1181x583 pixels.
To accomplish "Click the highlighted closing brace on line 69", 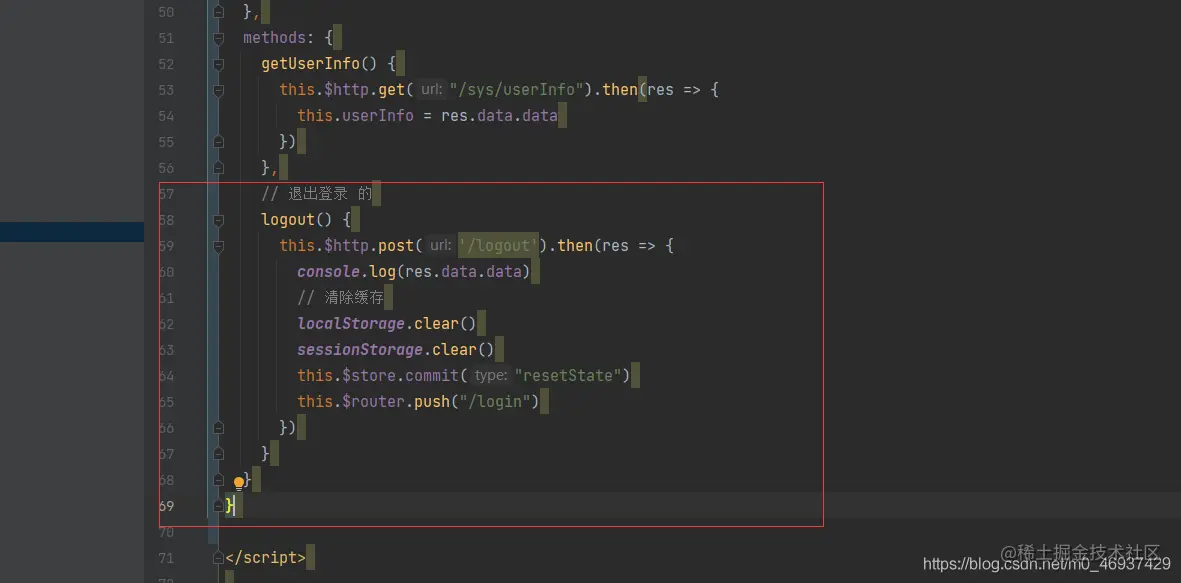I will tap(230, 505).
